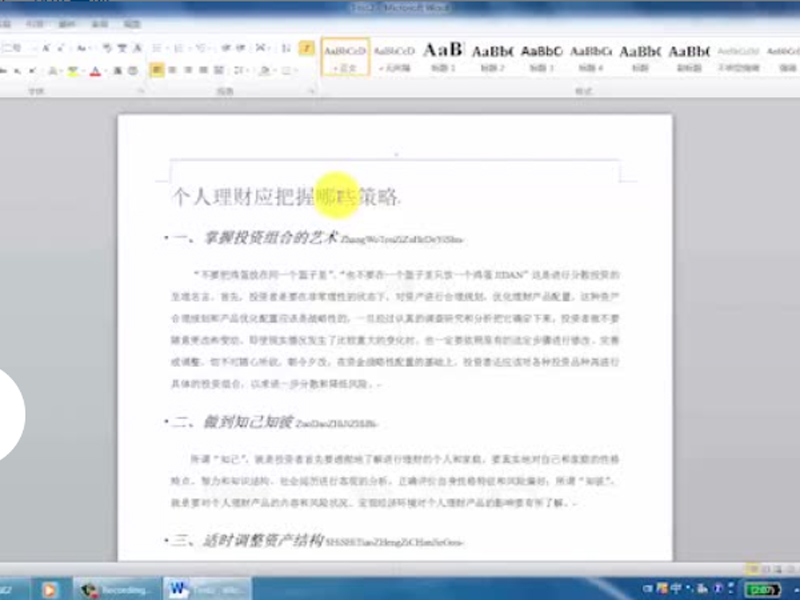Click the orange media player taskbar icon

[49, 590]
